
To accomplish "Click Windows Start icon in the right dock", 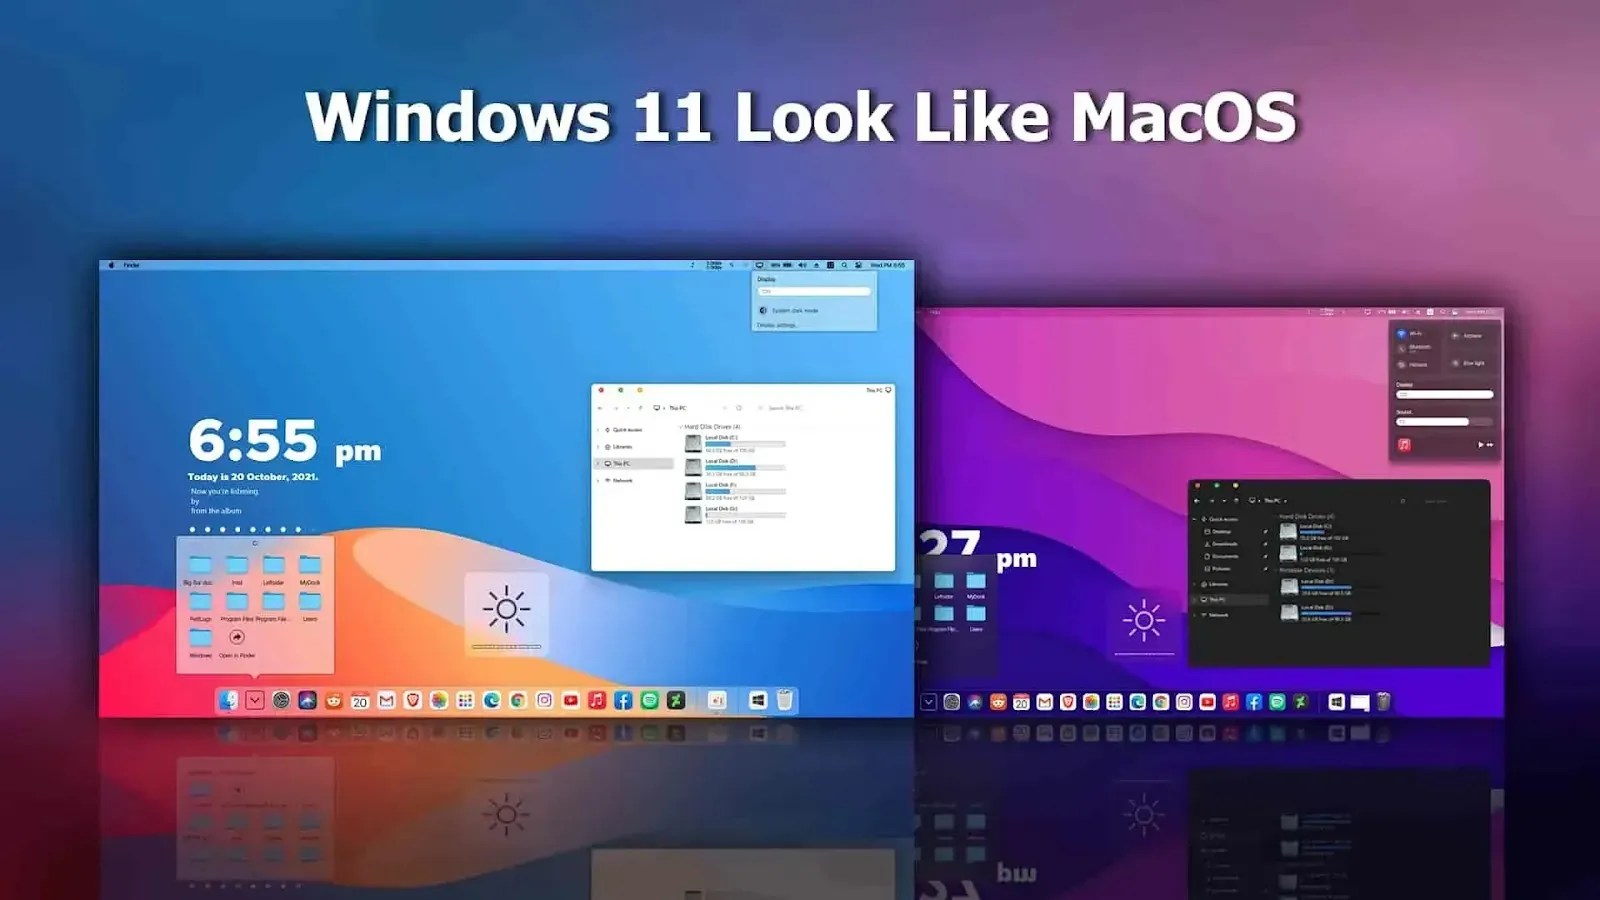I will 1336,702.
